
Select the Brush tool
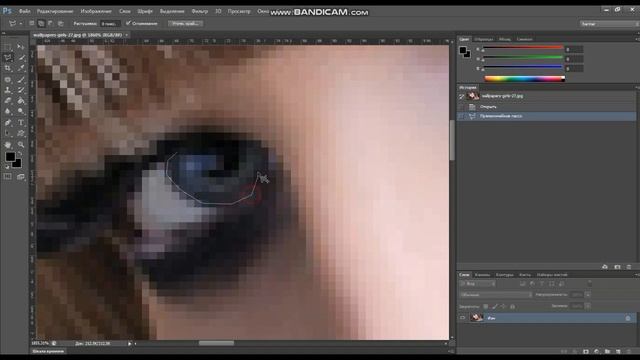coord(21,80)
